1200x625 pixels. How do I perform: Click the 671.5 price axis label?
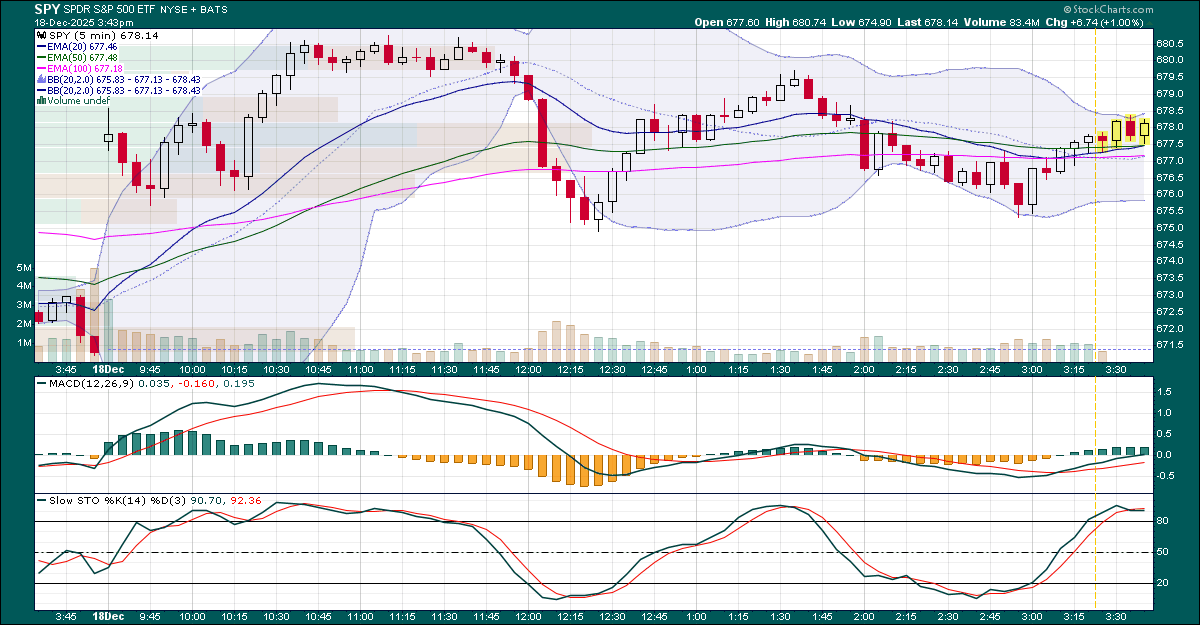[x=1171, y=344]
